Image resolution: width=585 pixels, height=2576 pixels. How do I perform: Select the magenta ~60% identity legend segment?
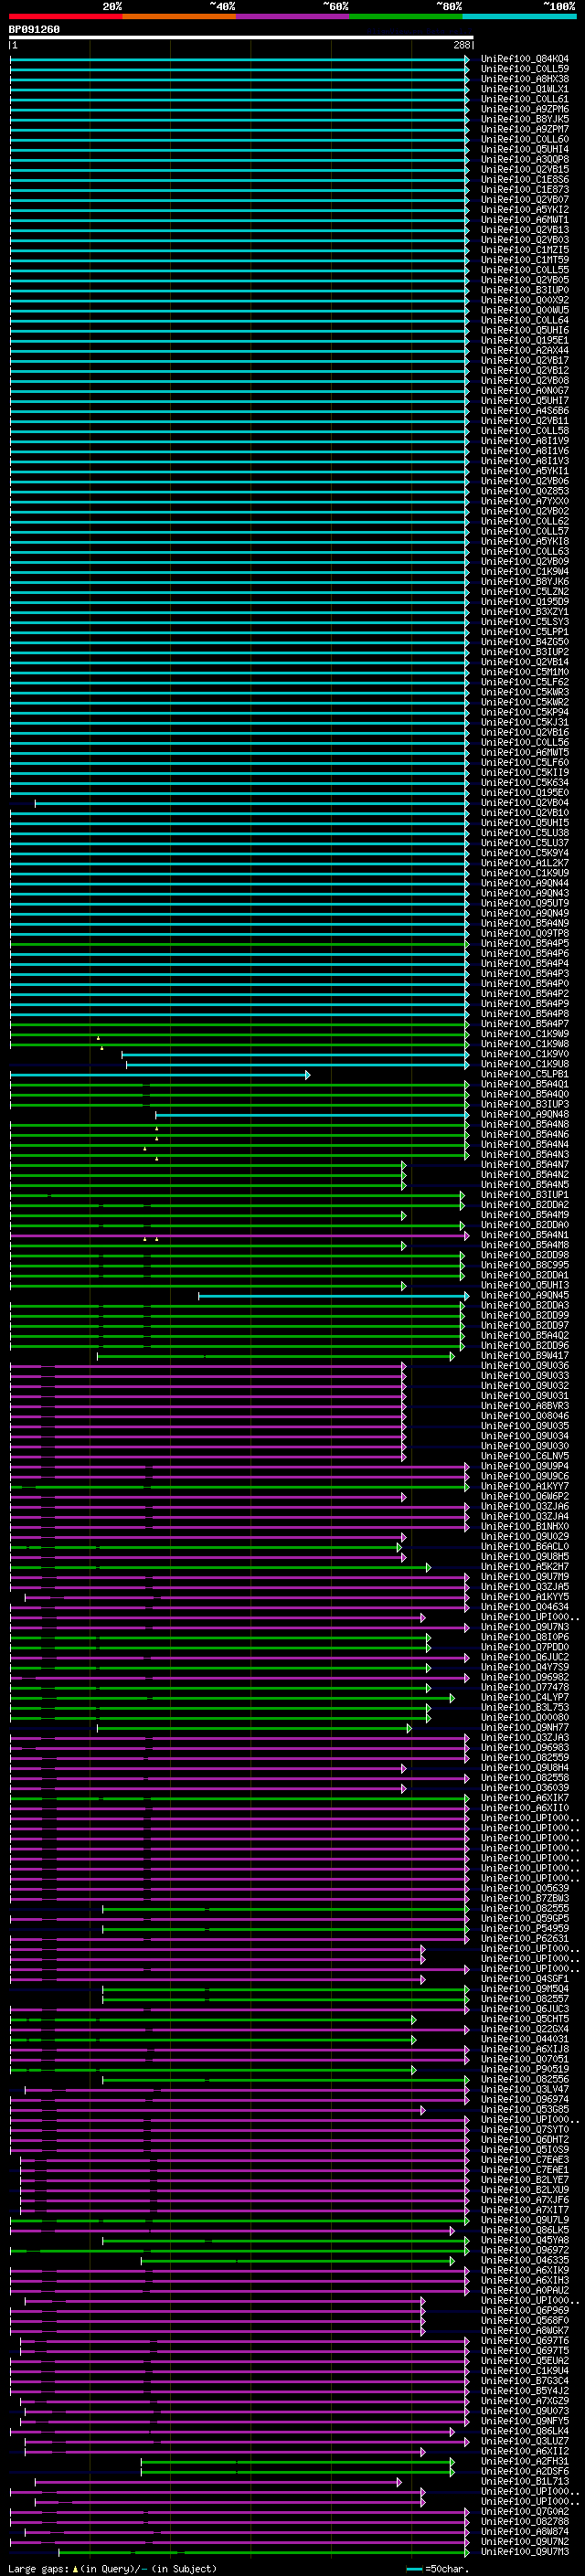point(292,16)
